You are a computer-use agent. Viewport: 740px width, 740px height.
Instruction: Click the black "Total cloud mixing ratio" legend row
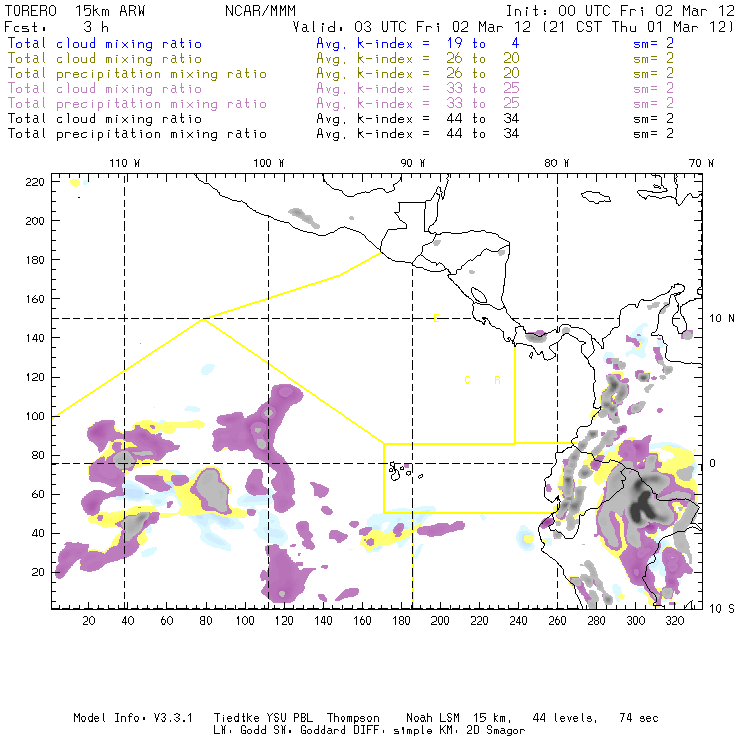tap(105, 118)
